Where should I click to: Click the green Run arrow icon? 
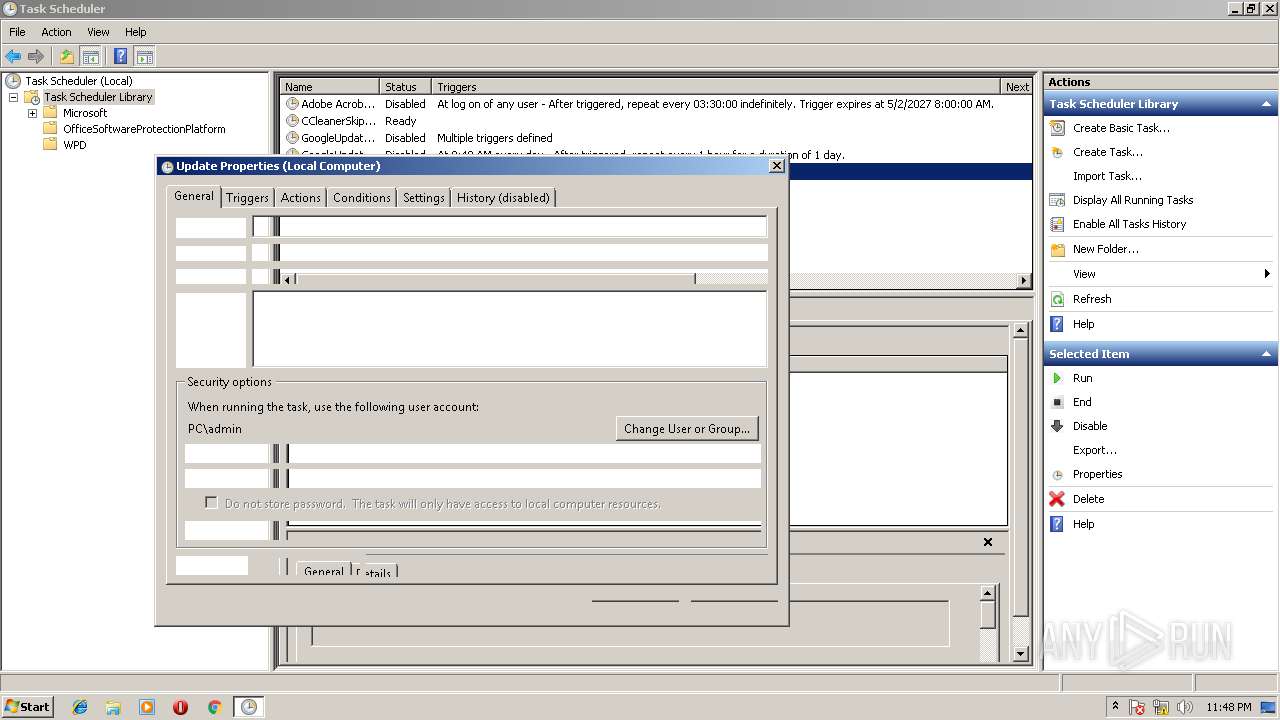coord(1057,378)
